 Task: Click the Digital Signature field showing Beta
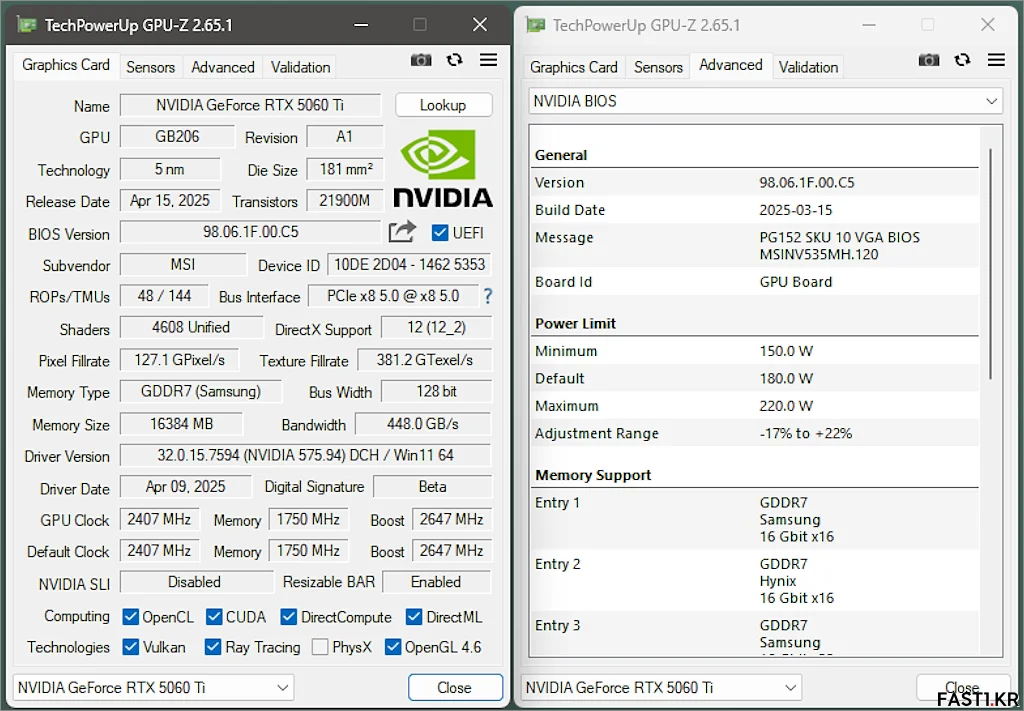432,486
